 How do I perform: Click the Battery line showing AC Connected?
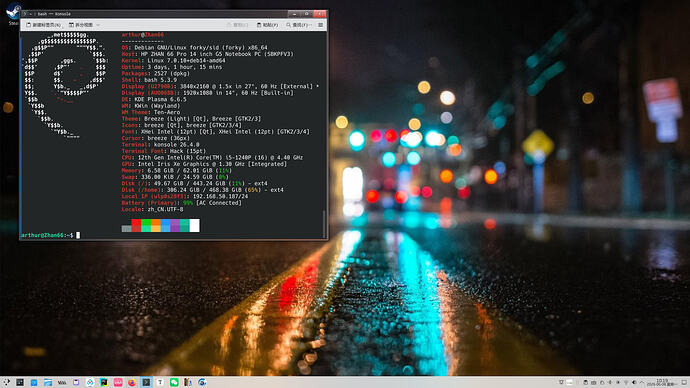coord(181,203)
